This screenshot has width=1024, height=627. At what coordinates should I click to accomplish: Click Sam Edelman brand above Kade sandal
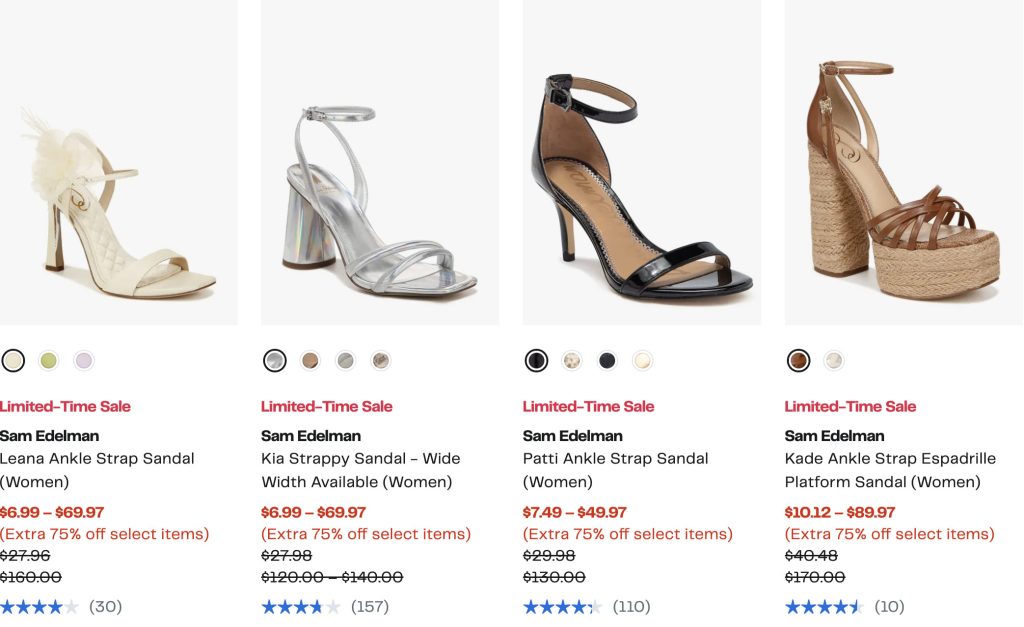coord(834,436)
